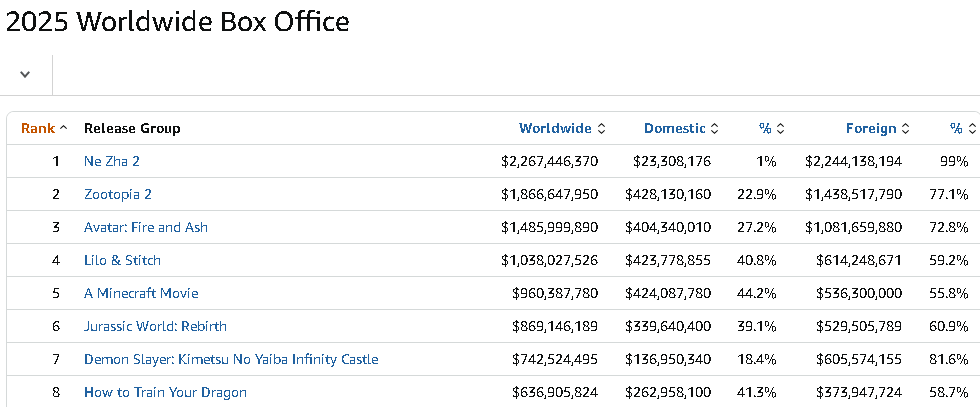
Task: Click the Foreign header label
Action: (x=871, y=129)
